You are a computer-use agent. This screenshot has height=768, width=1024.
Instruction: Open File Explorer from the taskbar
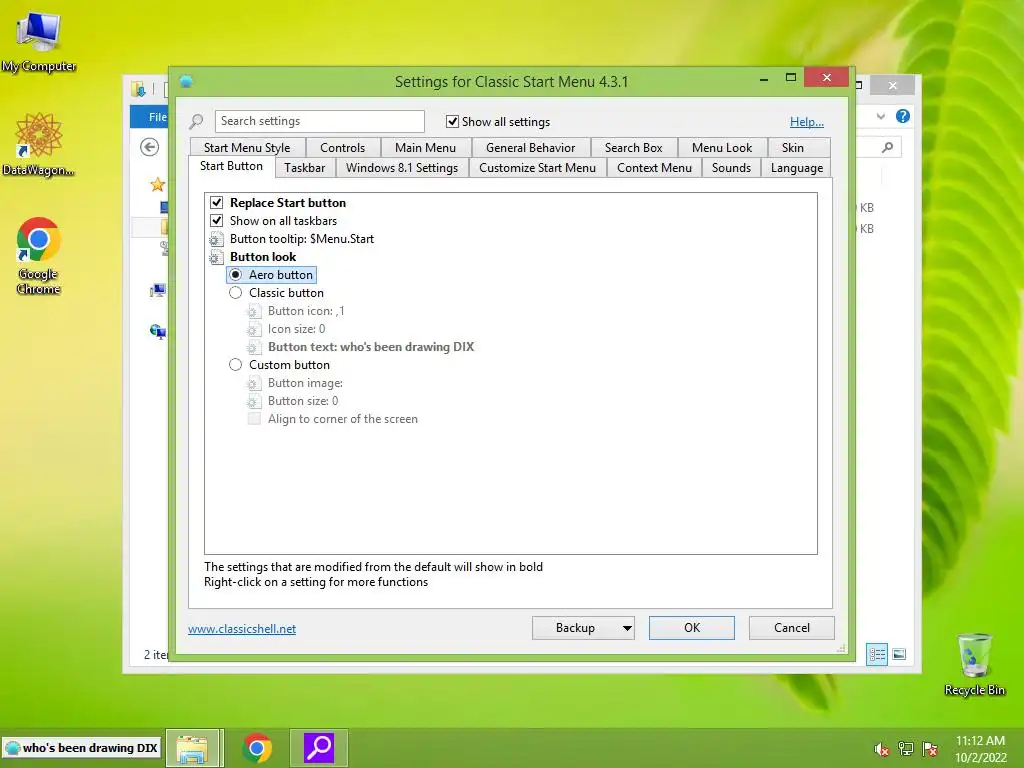pos(195,748)
